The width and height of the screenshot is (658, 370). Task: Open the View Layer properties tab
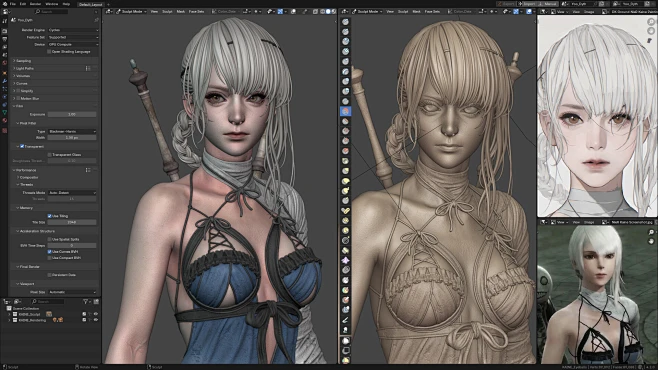[x=4, y=47]
